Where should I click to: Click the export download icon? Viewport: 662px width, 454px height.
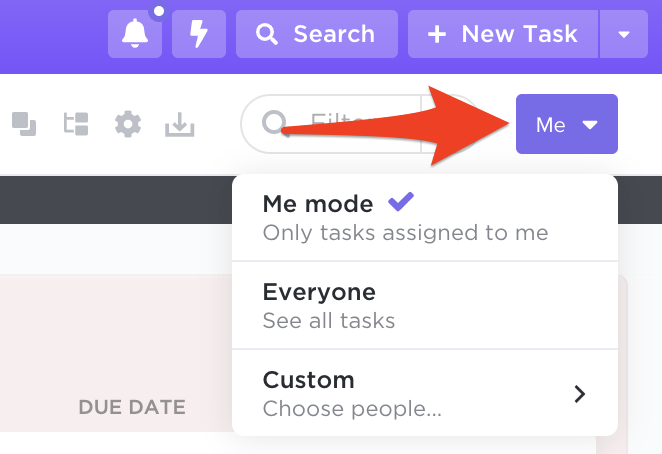click(x=180, y=124)
